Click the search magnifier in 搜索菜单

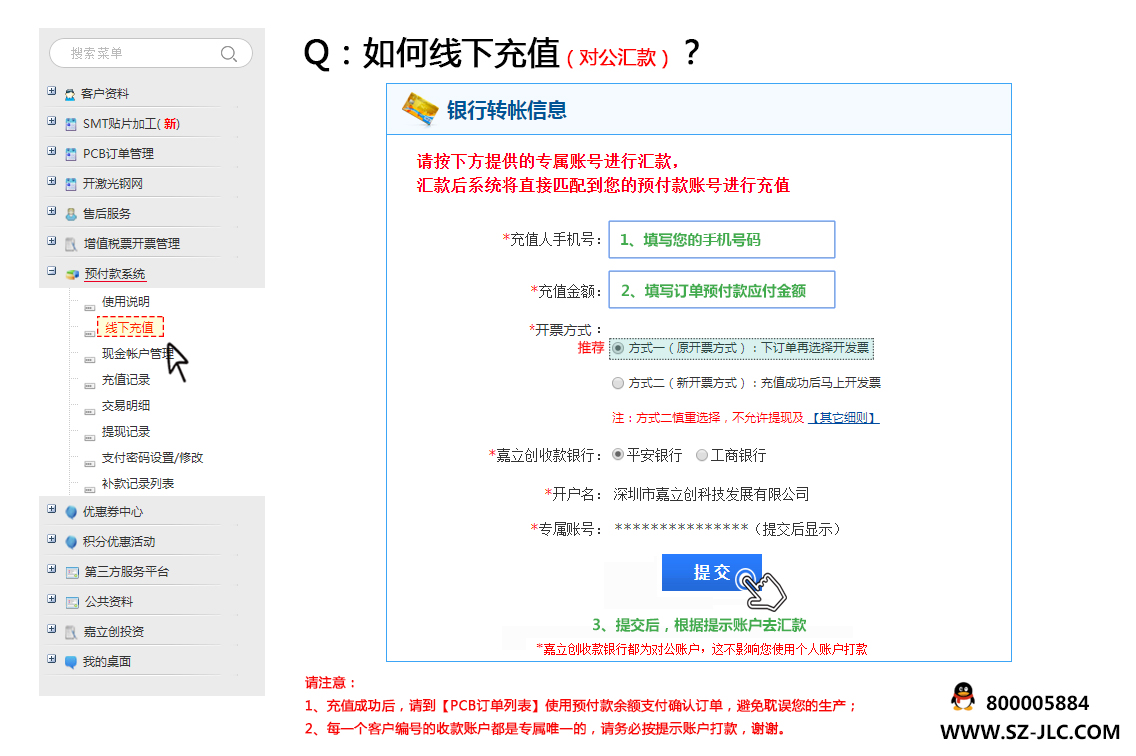pos(229,53)
